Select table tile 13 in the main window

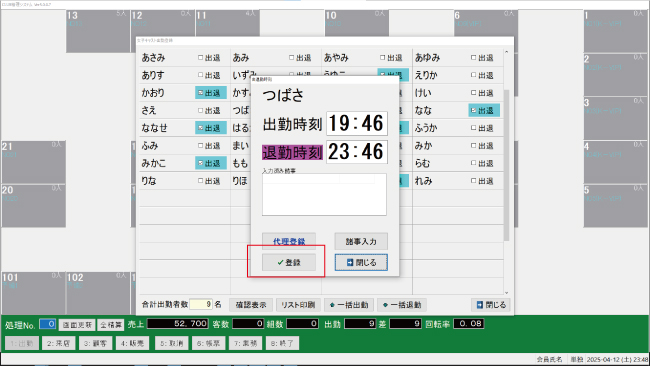98,31
